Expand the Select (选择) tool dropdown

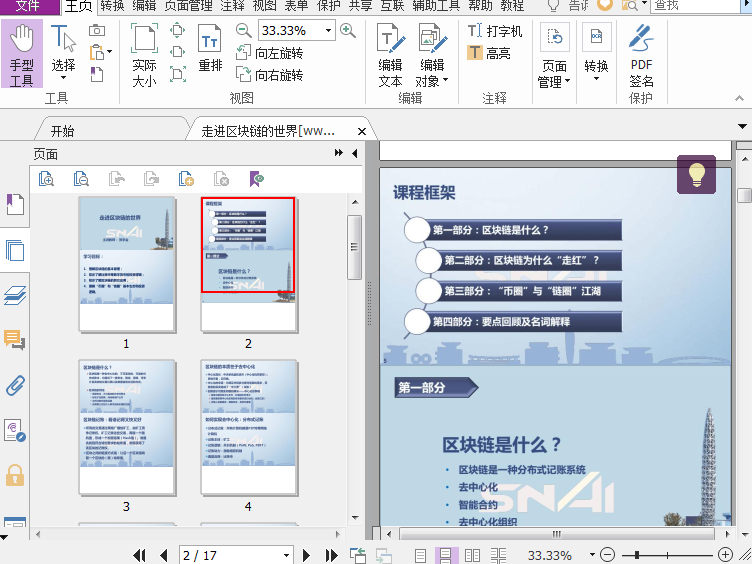tap(64, 81)
